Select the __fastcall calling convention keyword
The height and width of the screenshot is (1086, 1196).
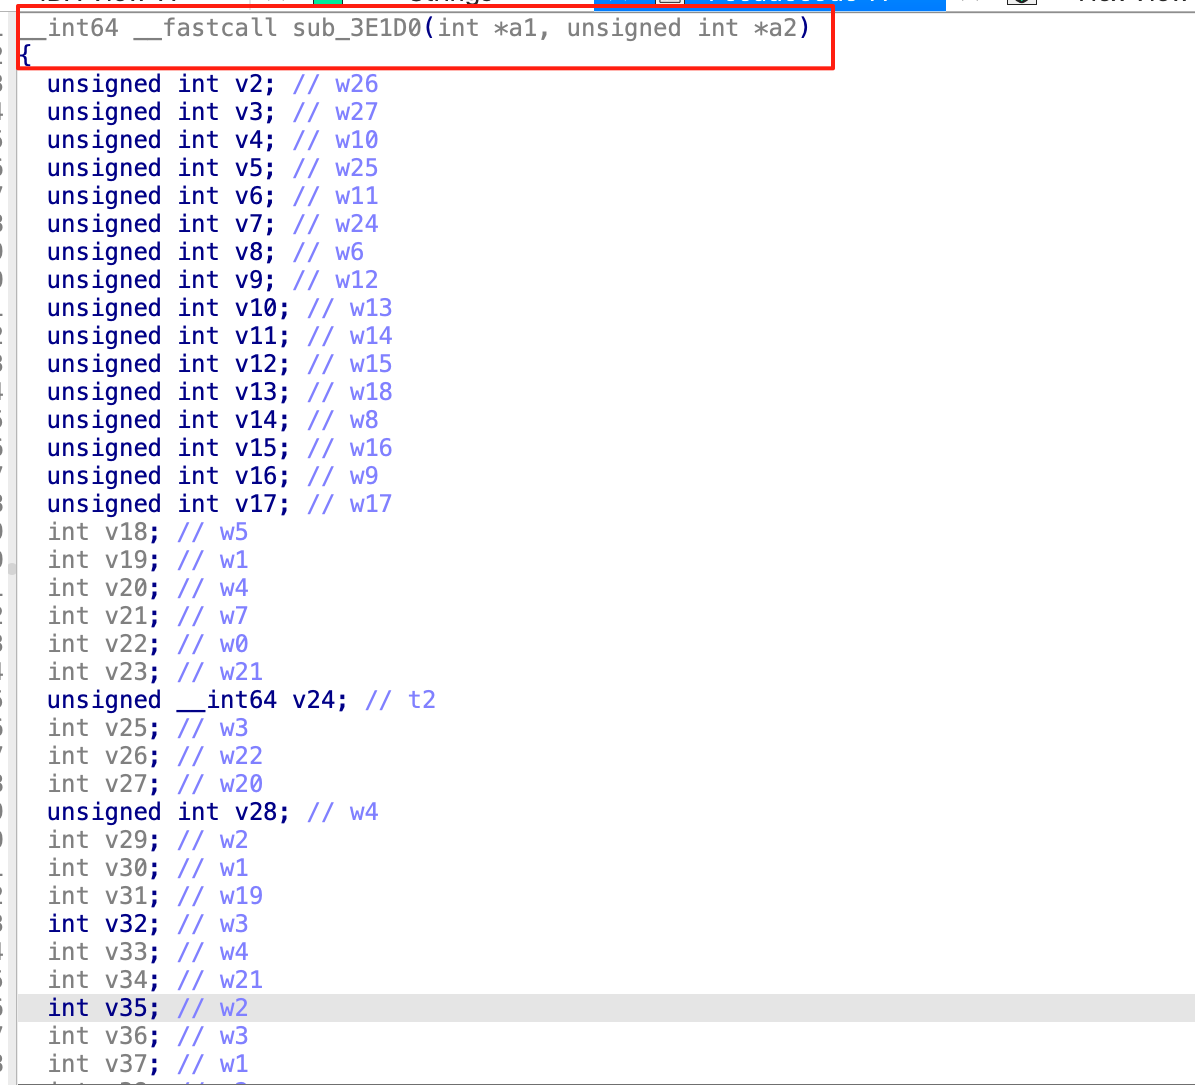tap(205, 28)
